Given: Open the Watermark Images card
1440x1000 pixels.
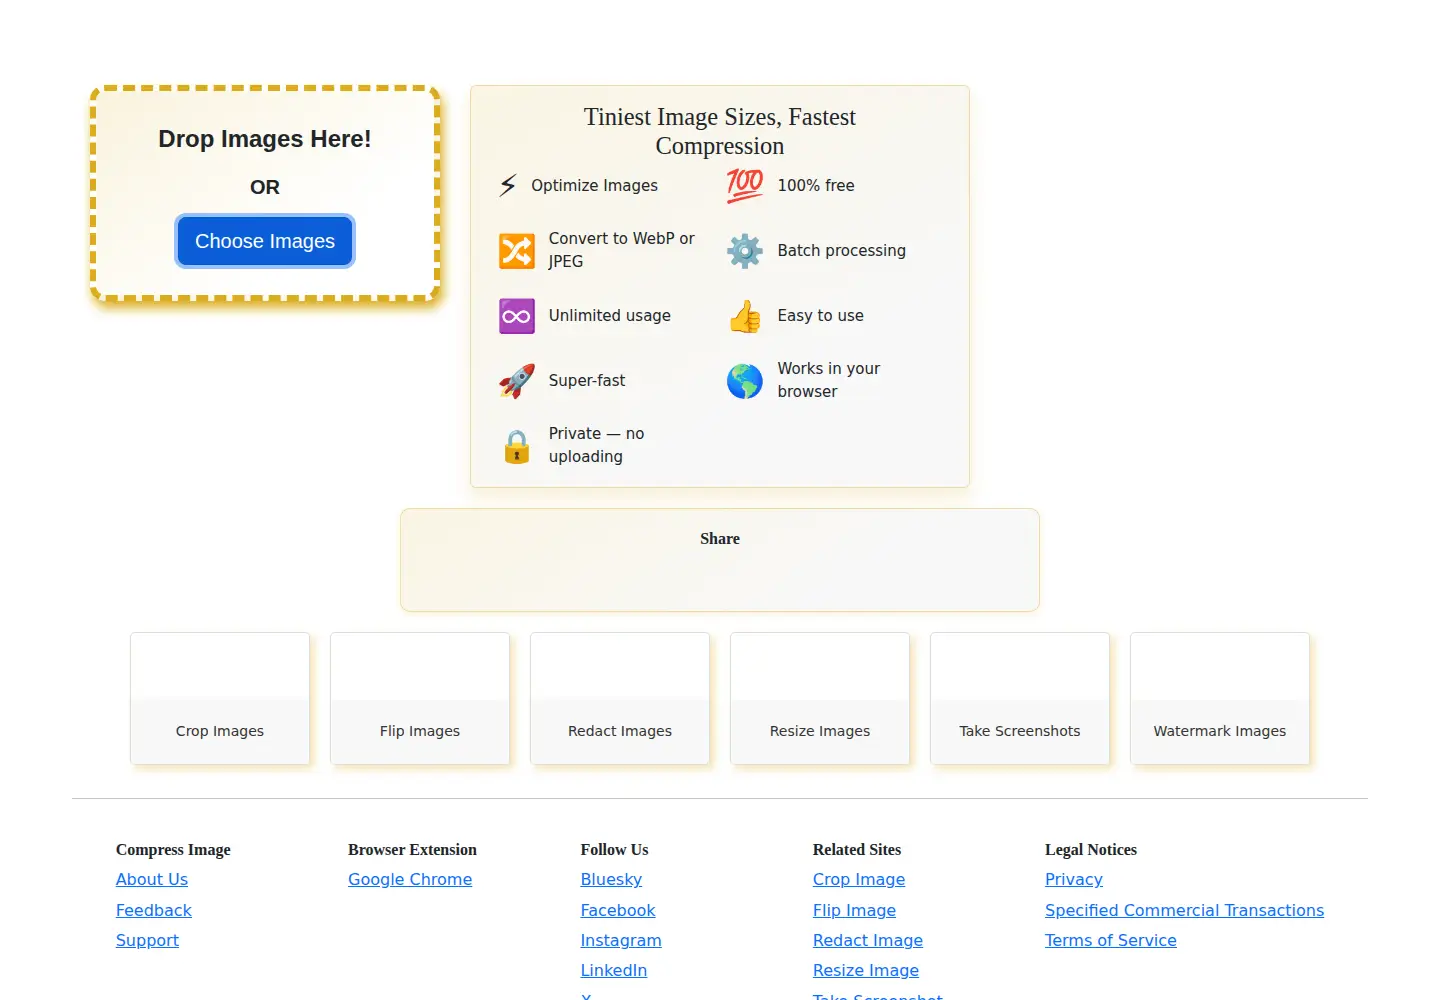Looking at the screenshot, I should point(1220,698).
